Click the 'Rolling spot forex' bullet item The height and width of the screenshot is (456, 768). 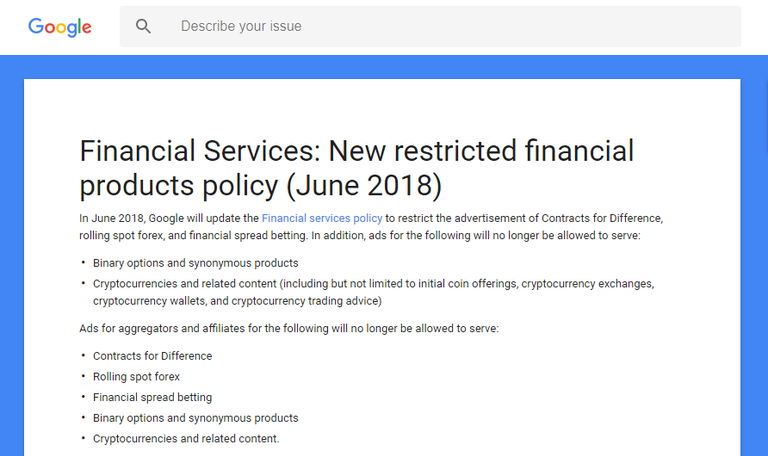(x=136, y=377)
